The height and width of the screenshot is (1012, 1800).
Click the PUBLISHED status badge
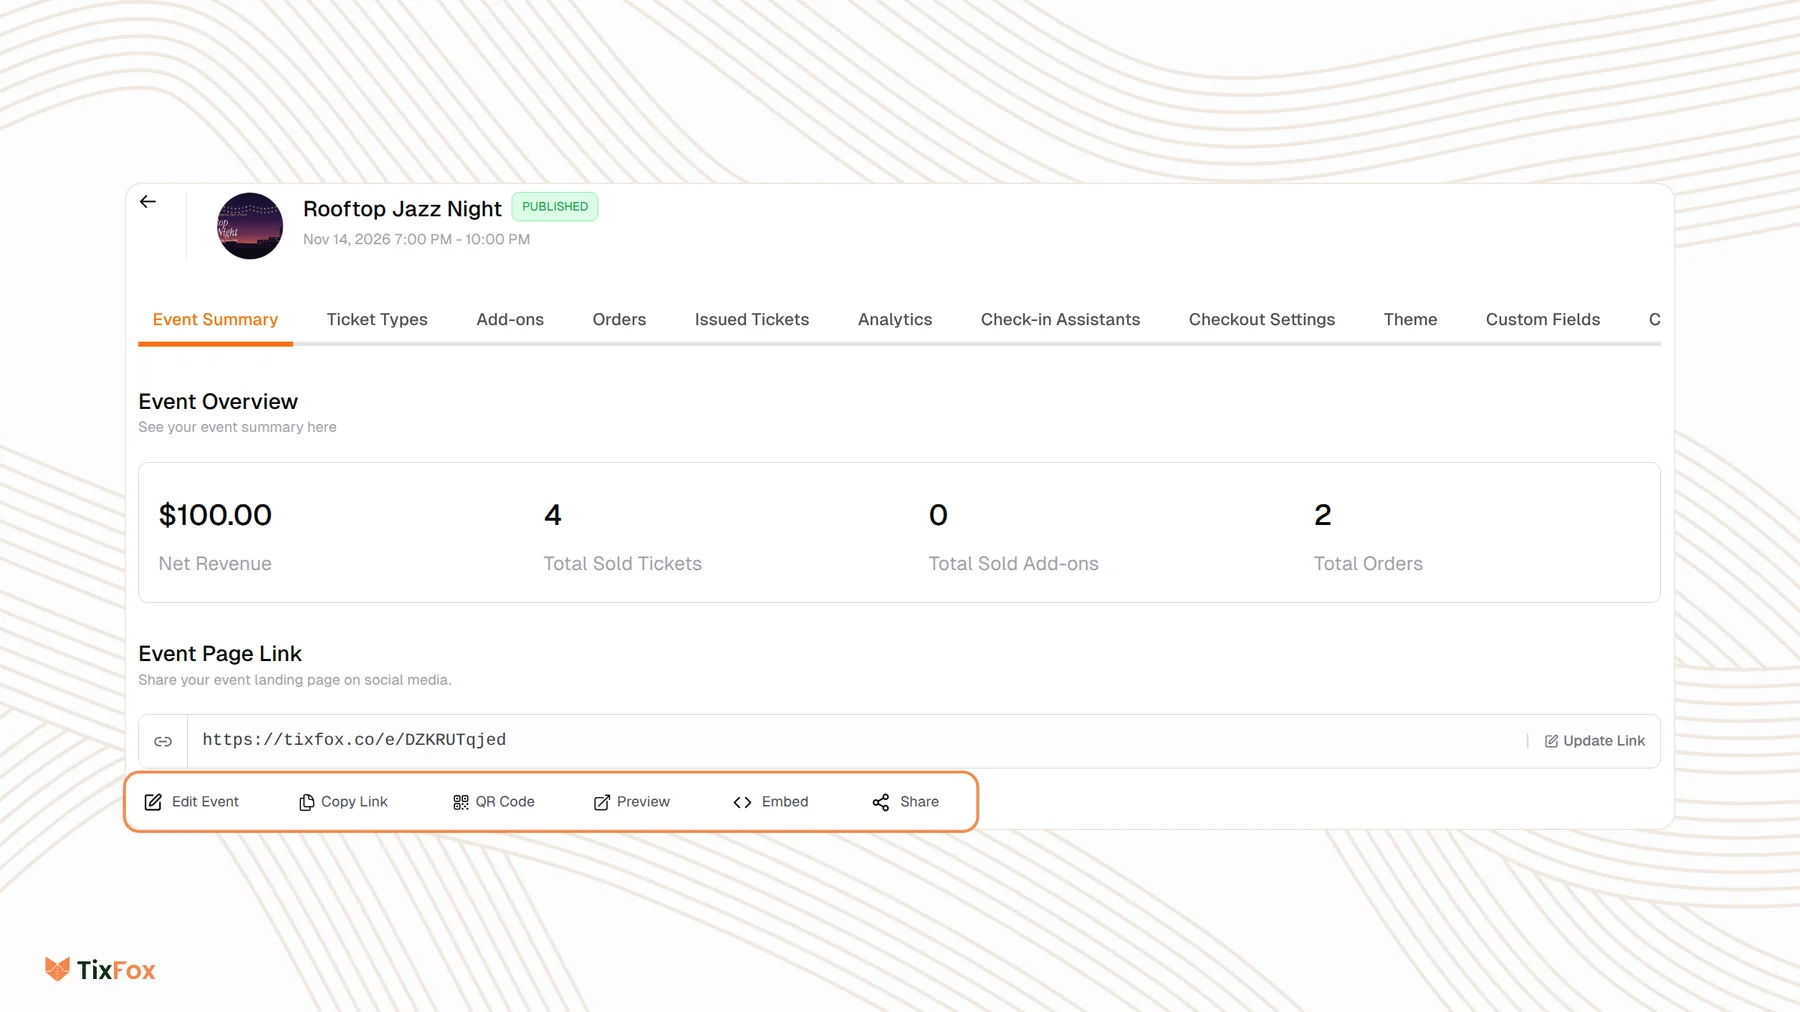[x=555, y=207]
